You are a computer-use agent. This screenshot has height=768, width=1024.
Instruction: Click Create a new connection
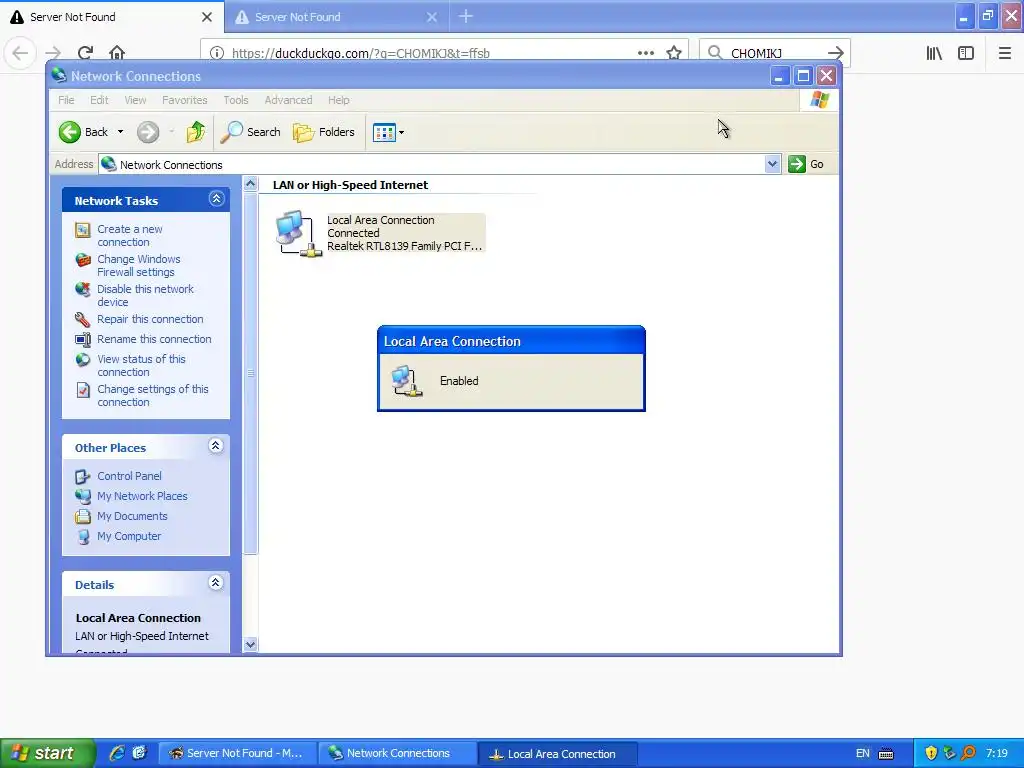(x=130, y=236)
